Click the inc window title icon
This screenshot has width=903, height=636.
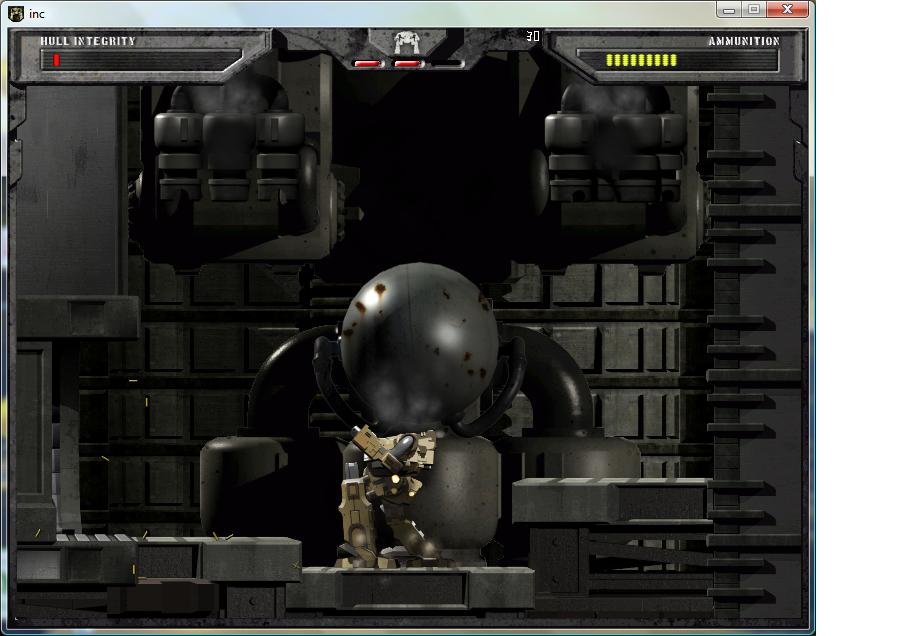16,14
